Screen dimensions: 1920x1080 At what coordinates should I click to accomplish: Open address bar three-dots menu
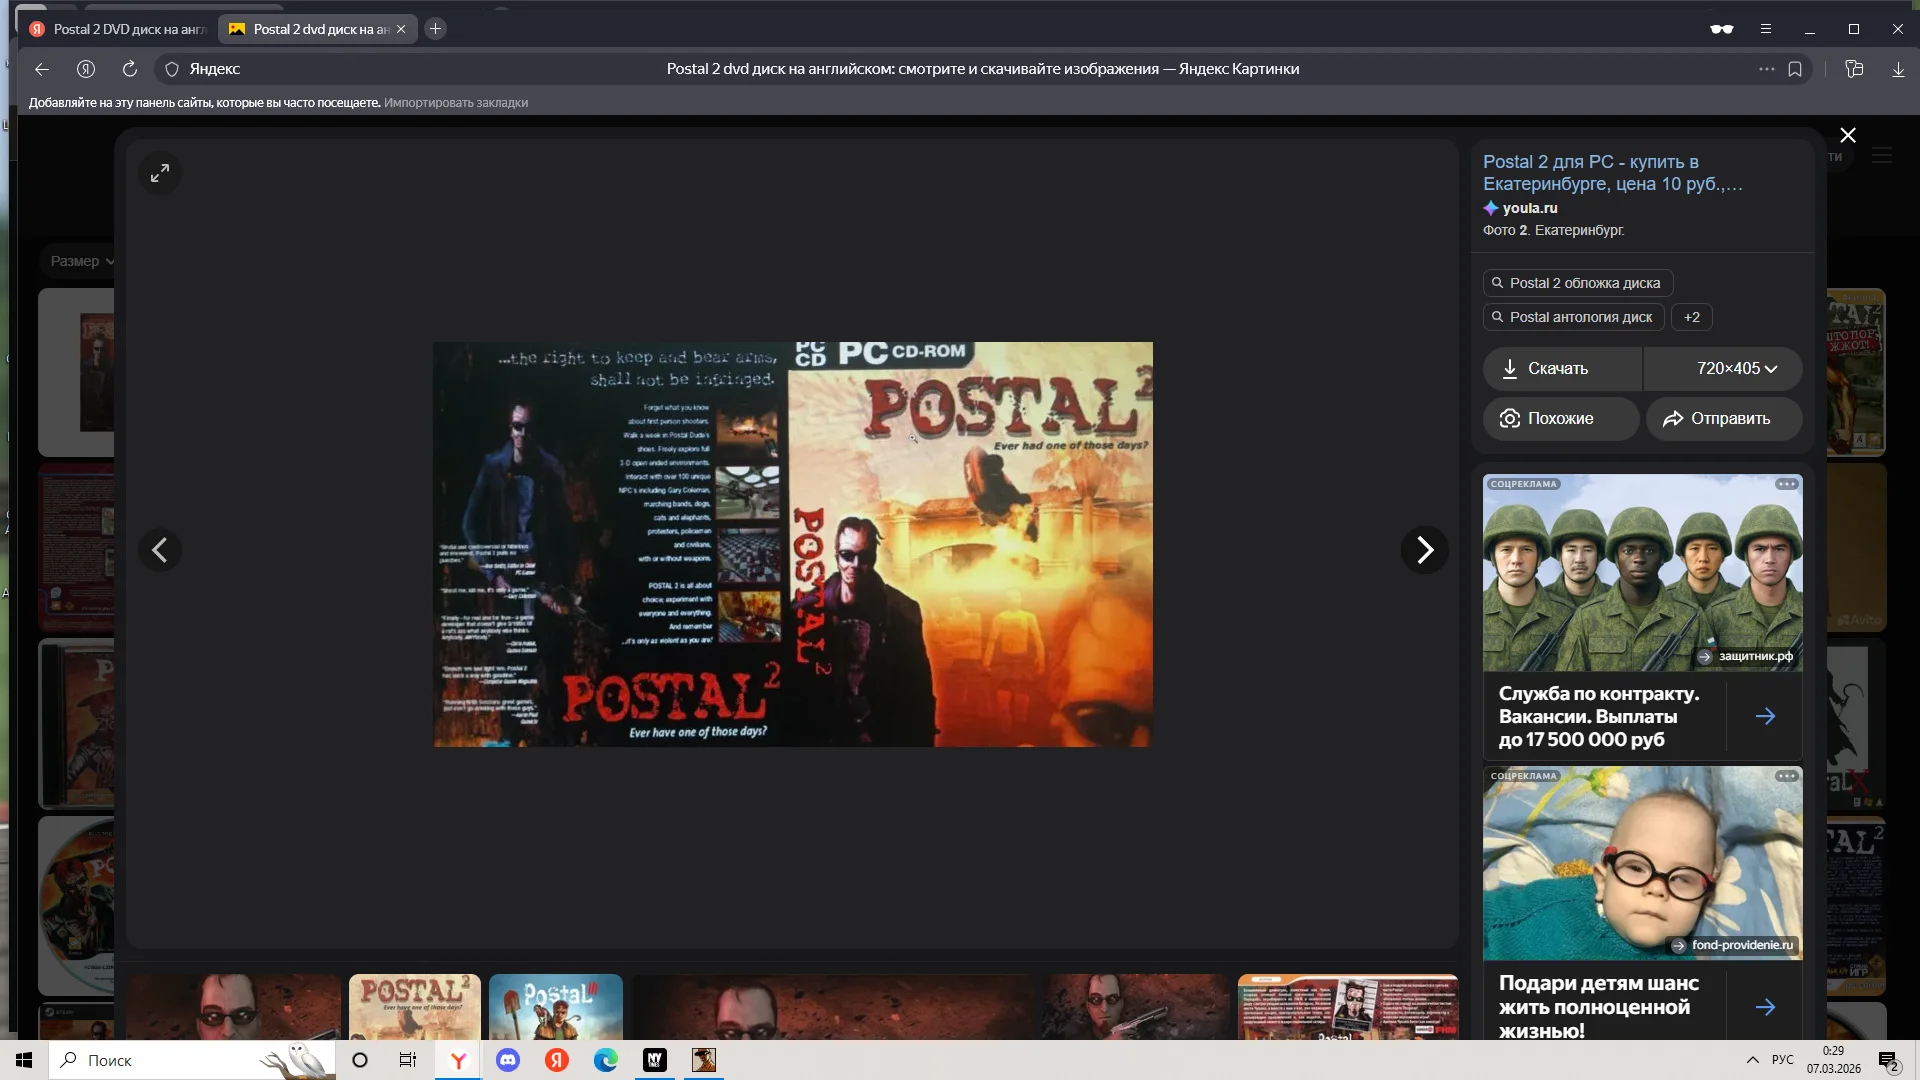1766,69
